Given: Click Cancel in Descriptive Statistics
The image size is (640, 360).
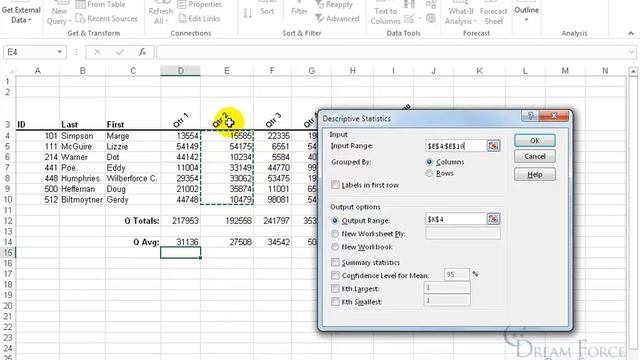Looking at the screenshot, I should tap(535, 156).
